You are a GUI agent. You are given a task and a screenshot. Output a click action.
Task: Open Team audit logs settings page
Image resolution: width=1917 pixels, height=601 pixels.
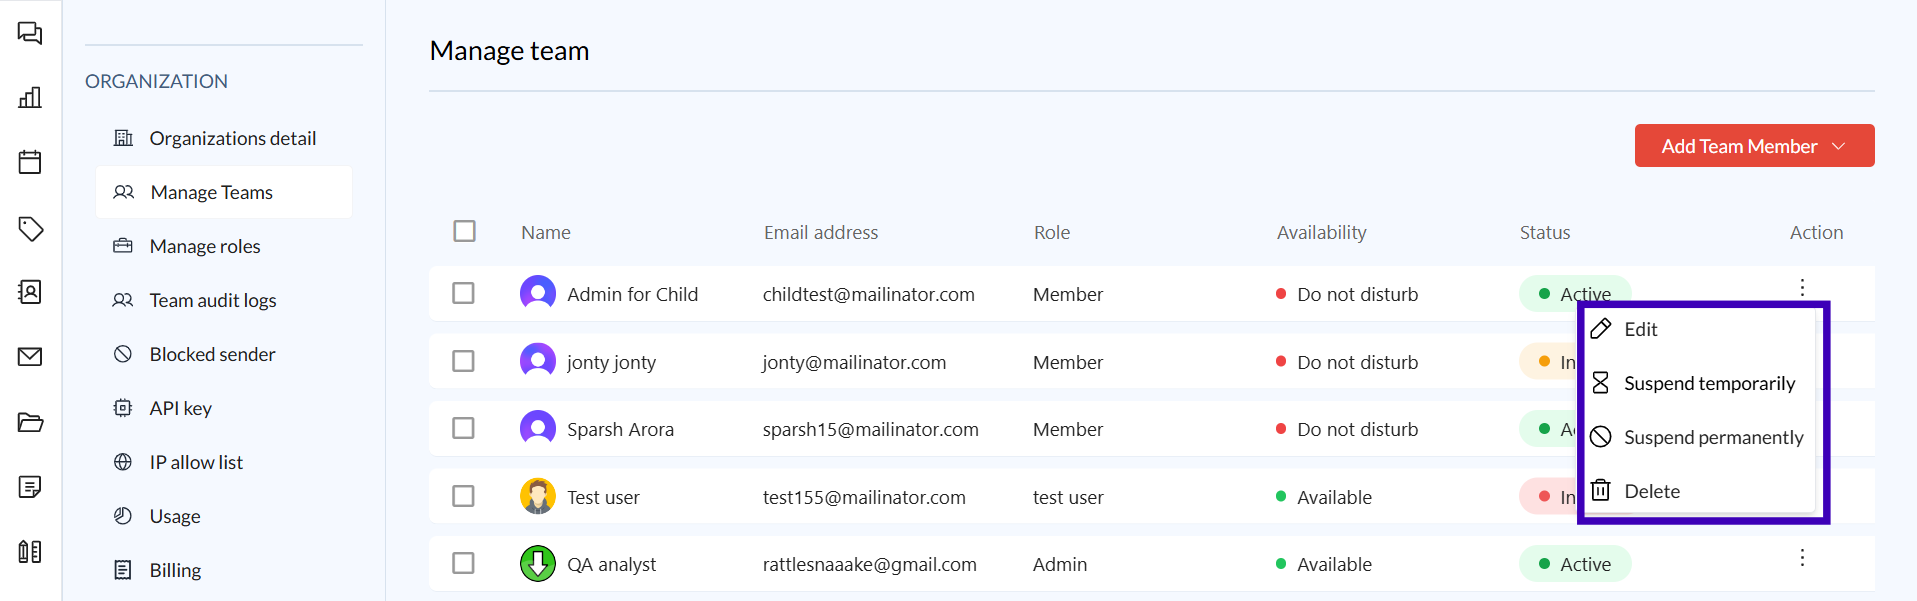212,300
